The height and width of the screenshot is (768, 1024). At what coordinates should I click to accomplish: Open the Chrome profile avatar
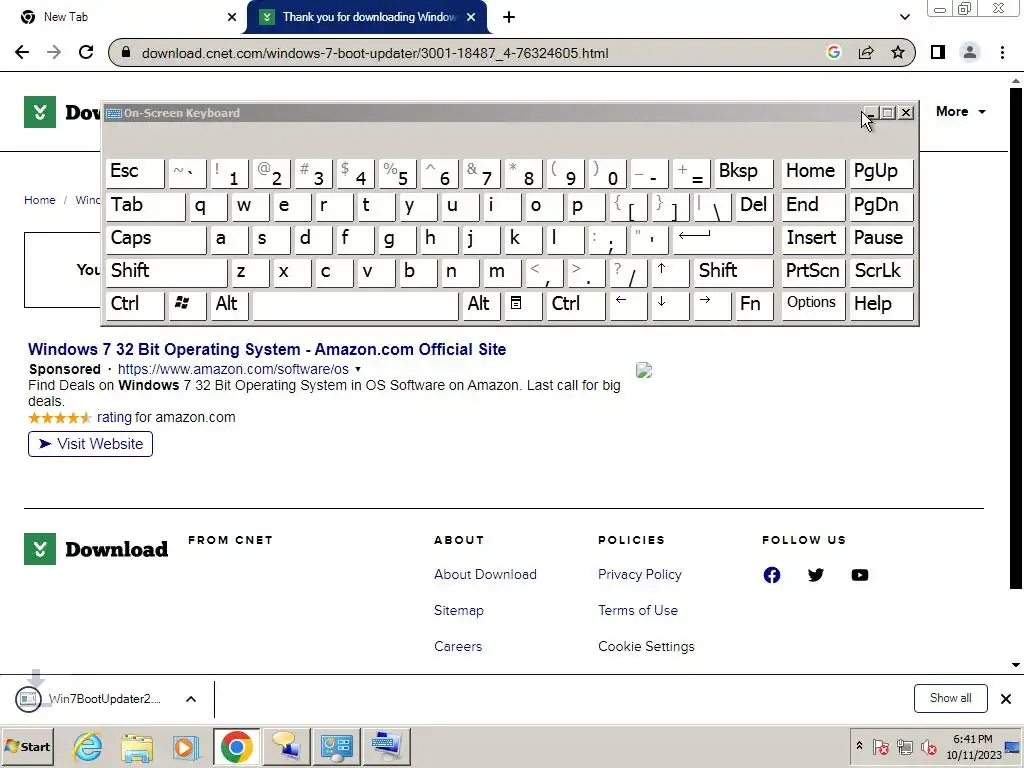970,52
